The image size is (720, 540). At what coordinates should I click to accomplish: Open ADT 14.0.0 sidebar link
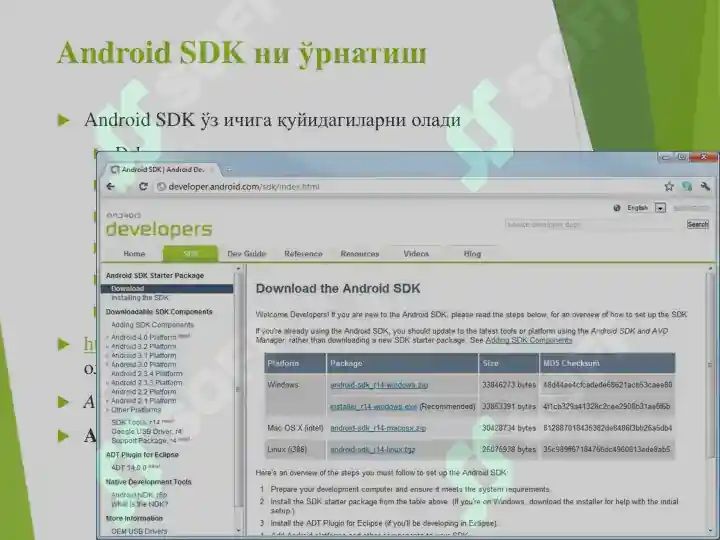(129, 467)
